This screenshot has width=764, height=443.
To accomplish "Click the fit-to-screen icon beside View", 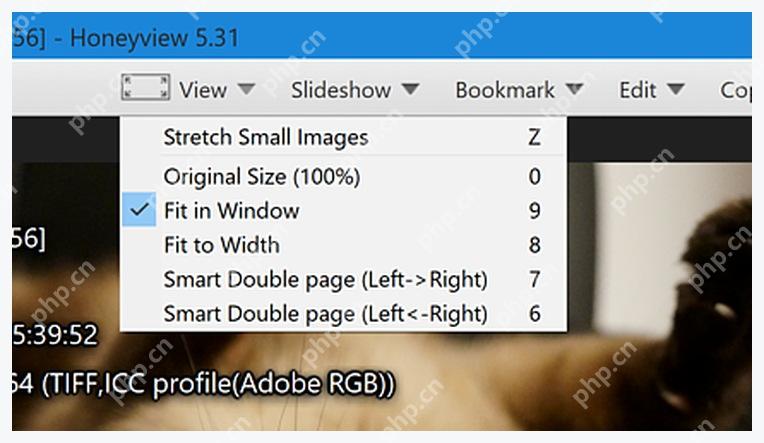I will (x=145, y=87).
